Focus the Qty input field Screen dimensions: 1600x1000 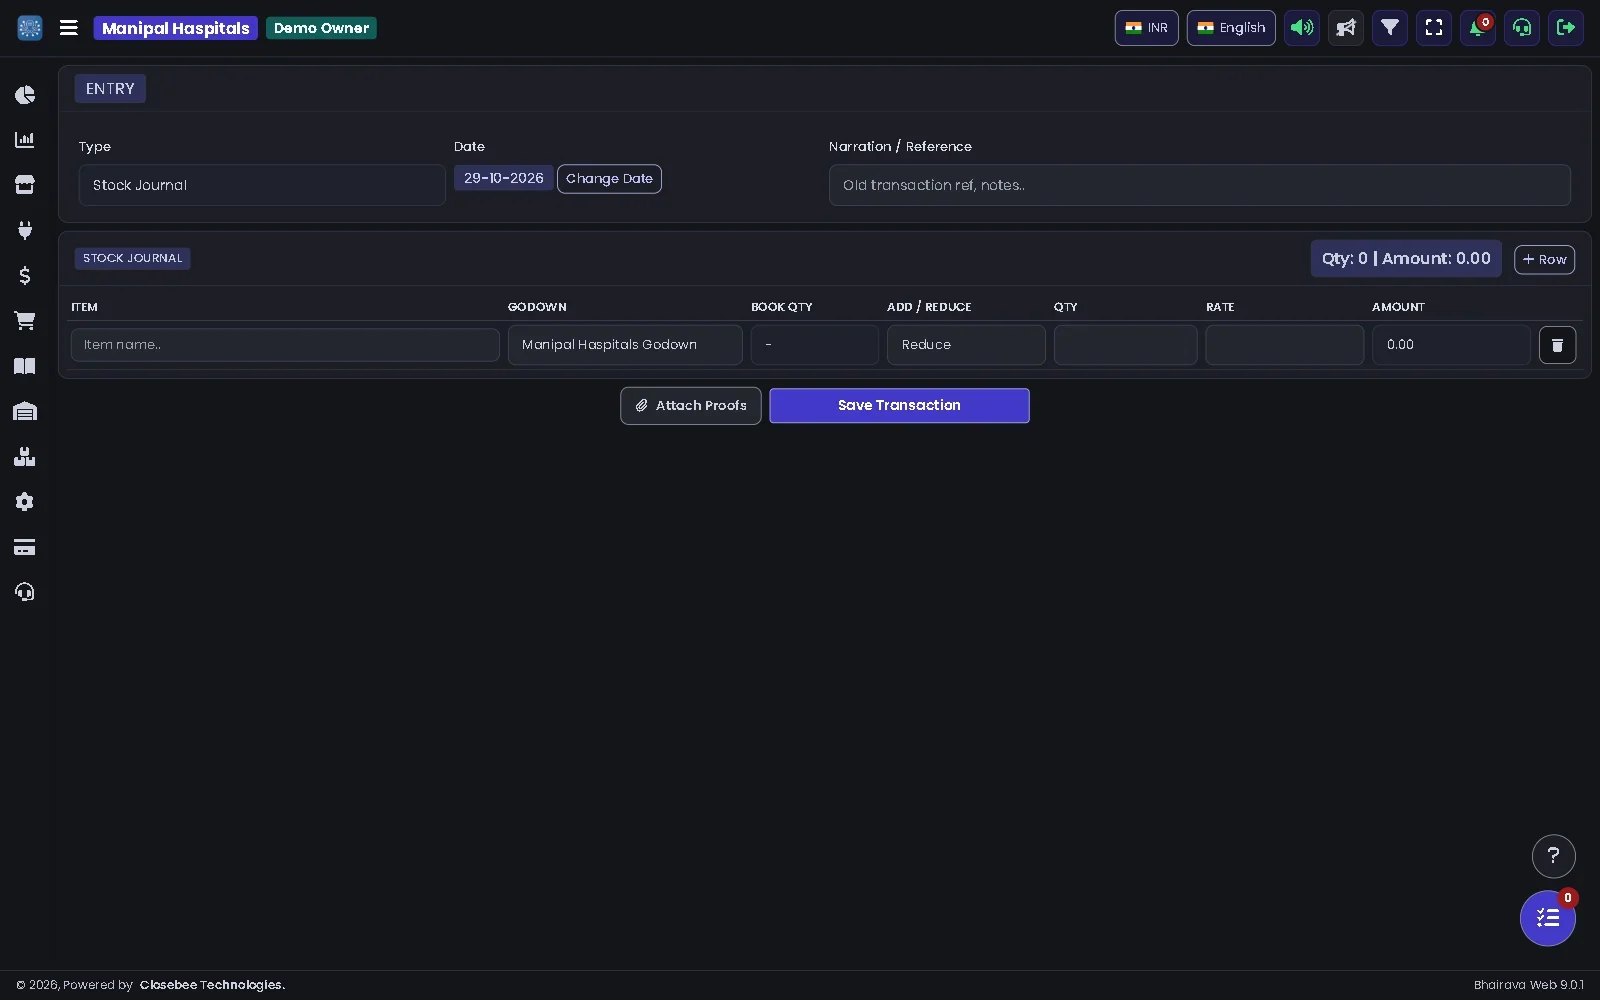click(1125, 345)
